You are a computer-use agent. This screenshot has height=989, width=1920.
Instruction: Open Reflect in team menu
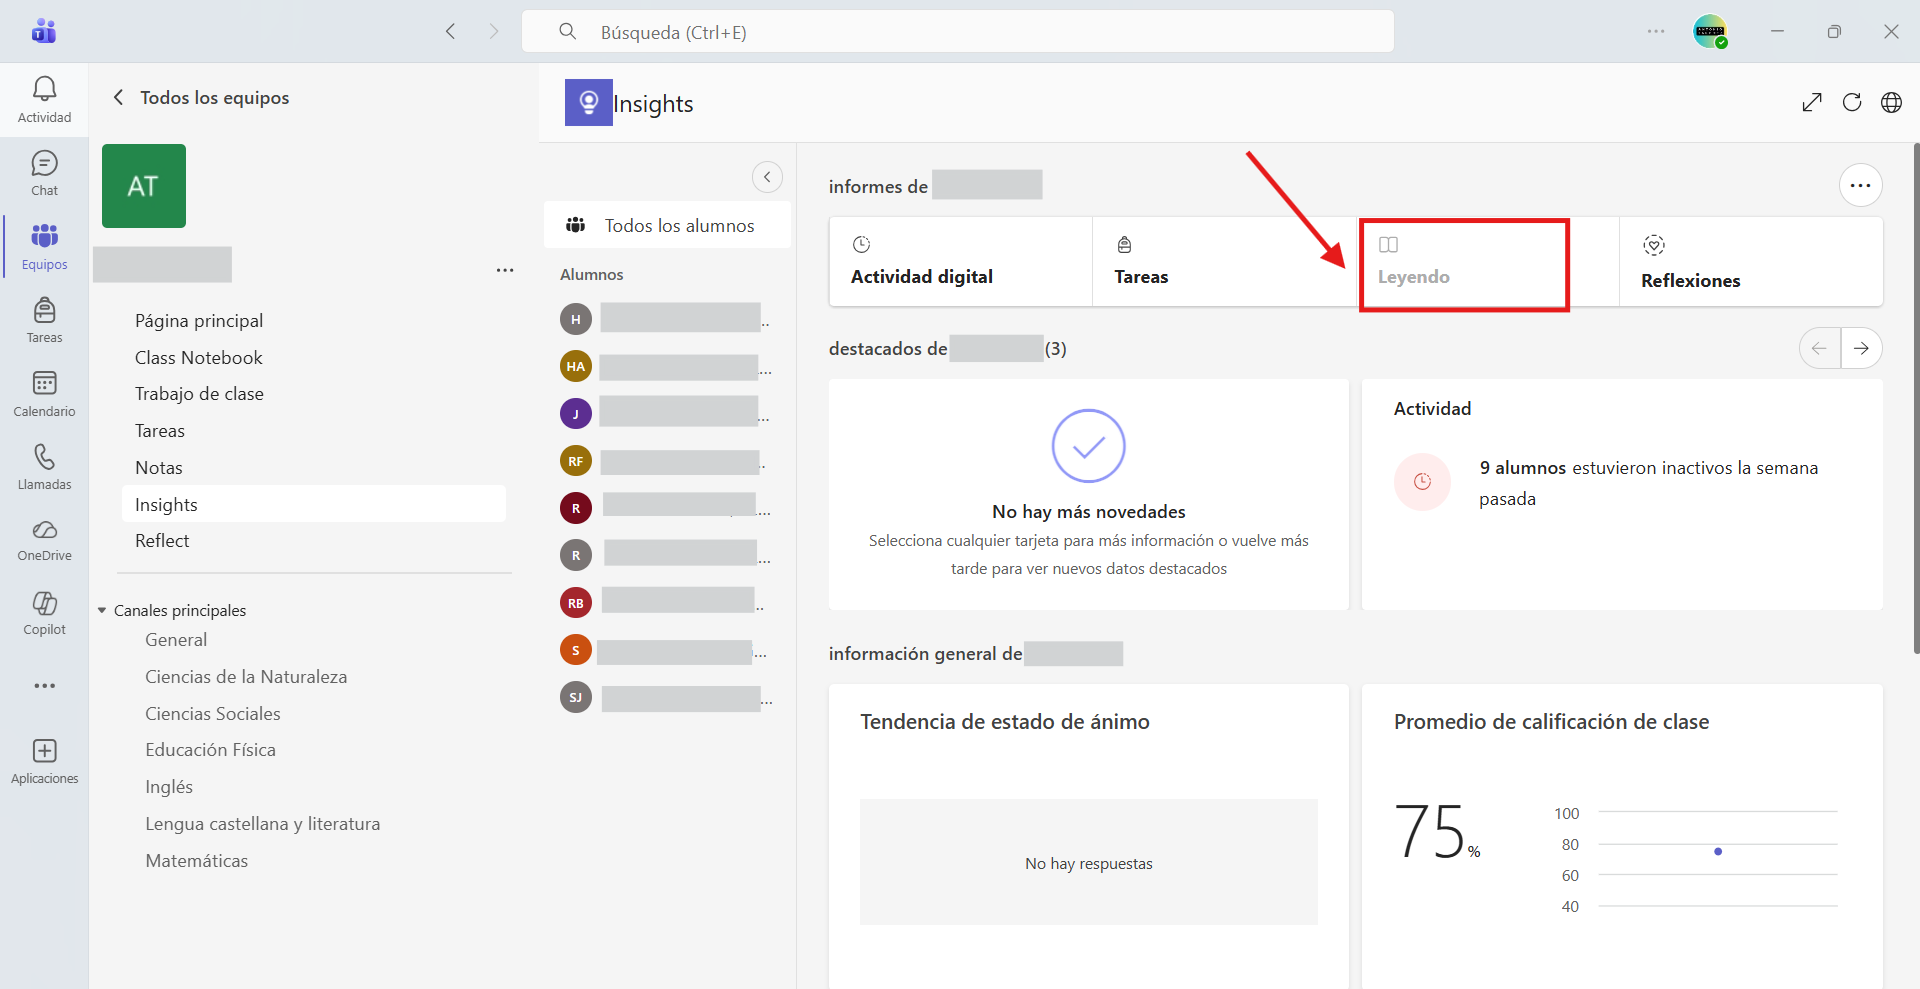(x=162, y=541)
